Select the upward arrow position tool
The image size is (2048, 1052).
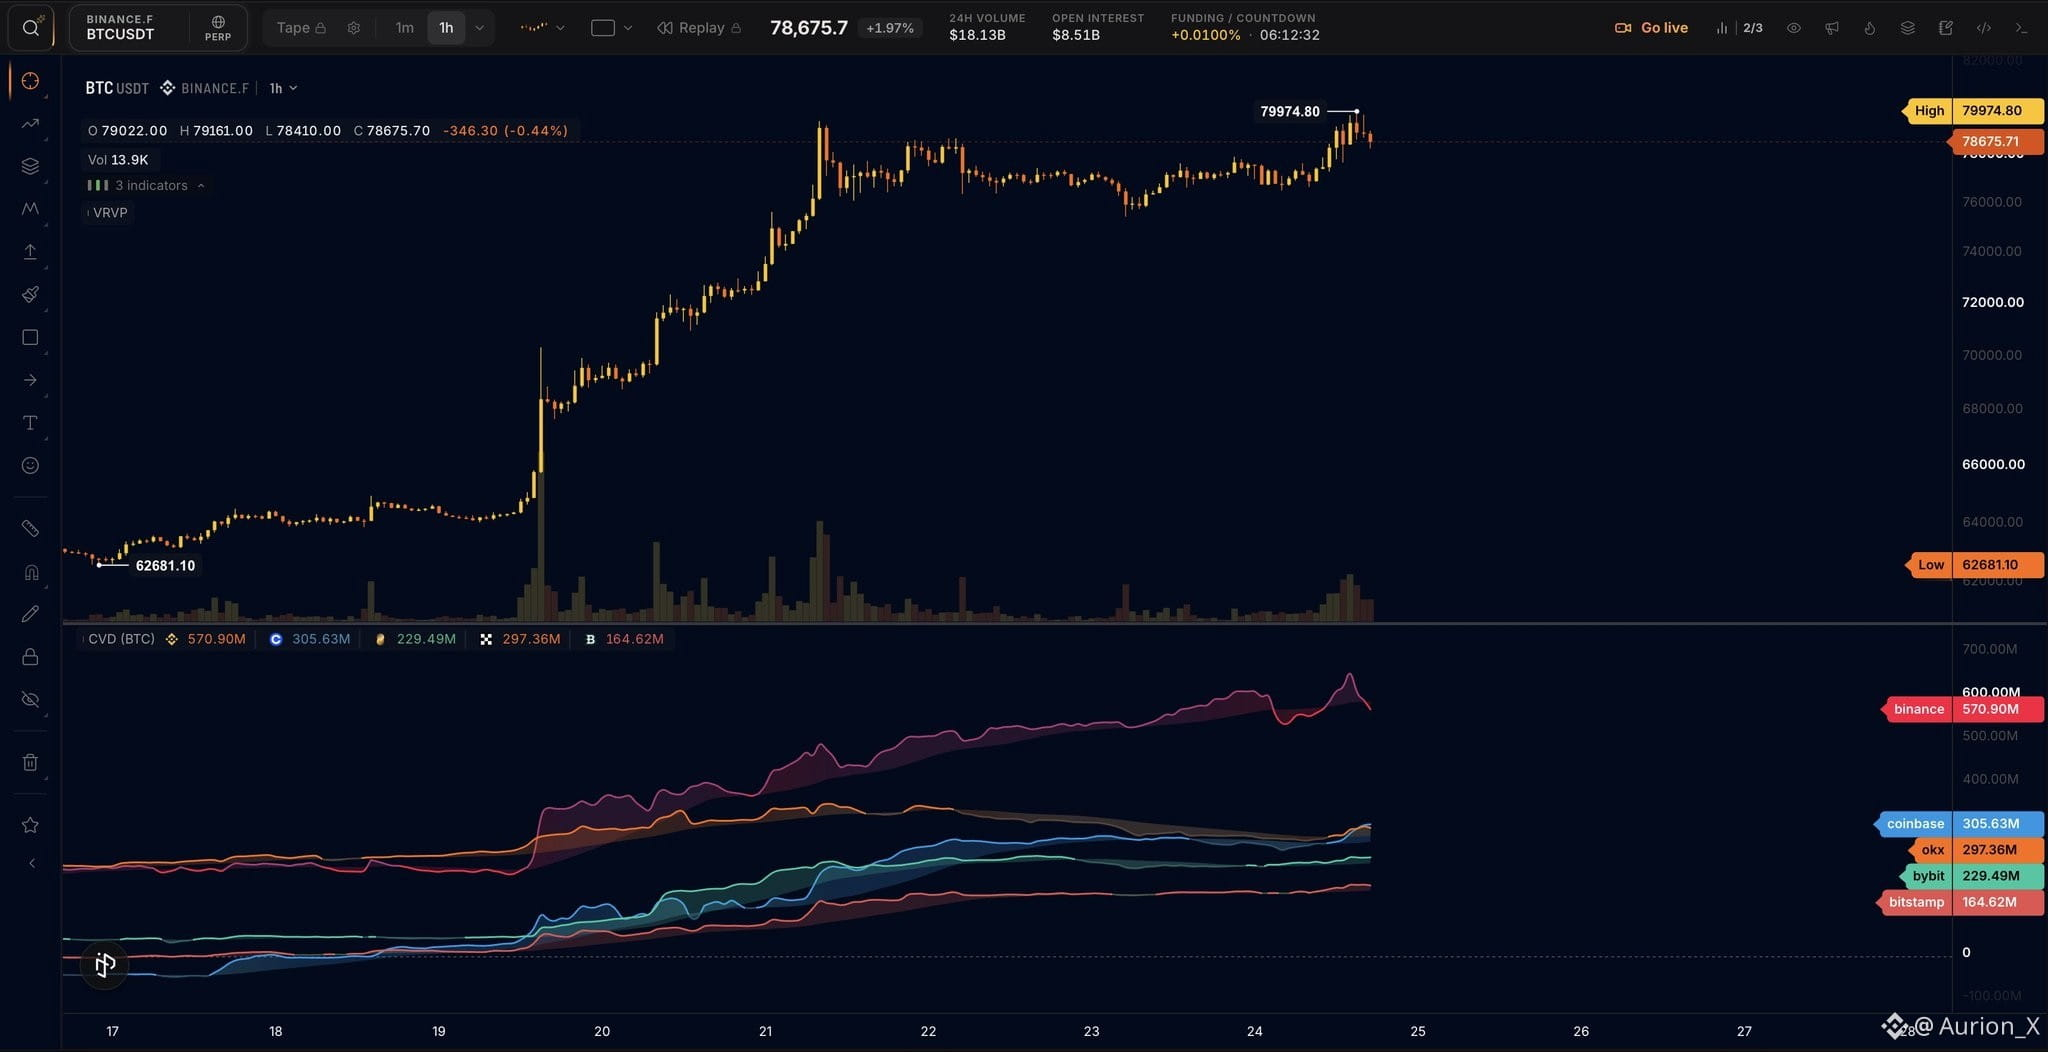pos(30,252)
